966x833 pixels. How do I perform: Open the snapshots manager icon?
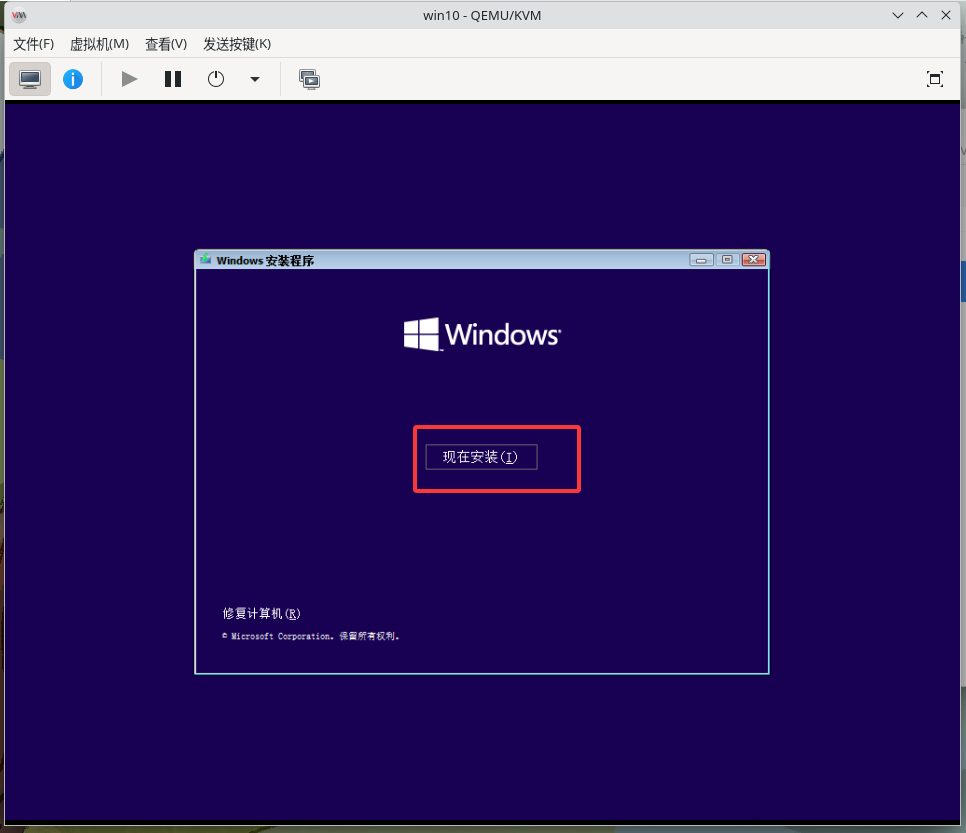[x=309, y=79]
